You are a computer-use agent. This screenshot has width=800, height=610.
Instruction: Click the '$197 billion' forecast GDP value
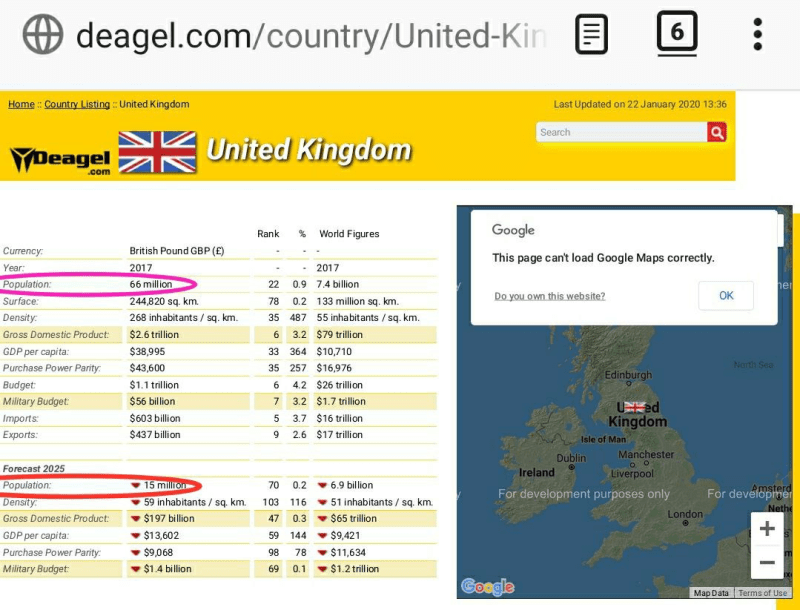[x=169, y=518]
